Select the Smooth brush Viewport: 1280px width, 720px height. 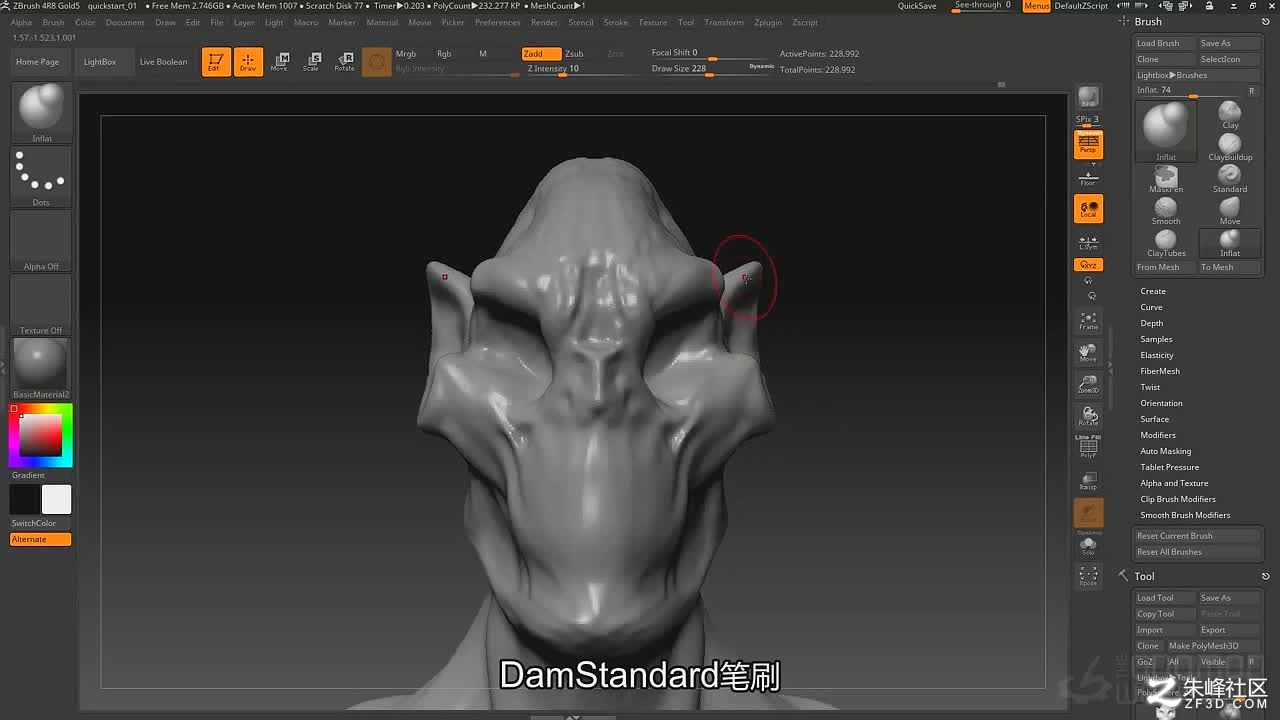[1166, 211]
